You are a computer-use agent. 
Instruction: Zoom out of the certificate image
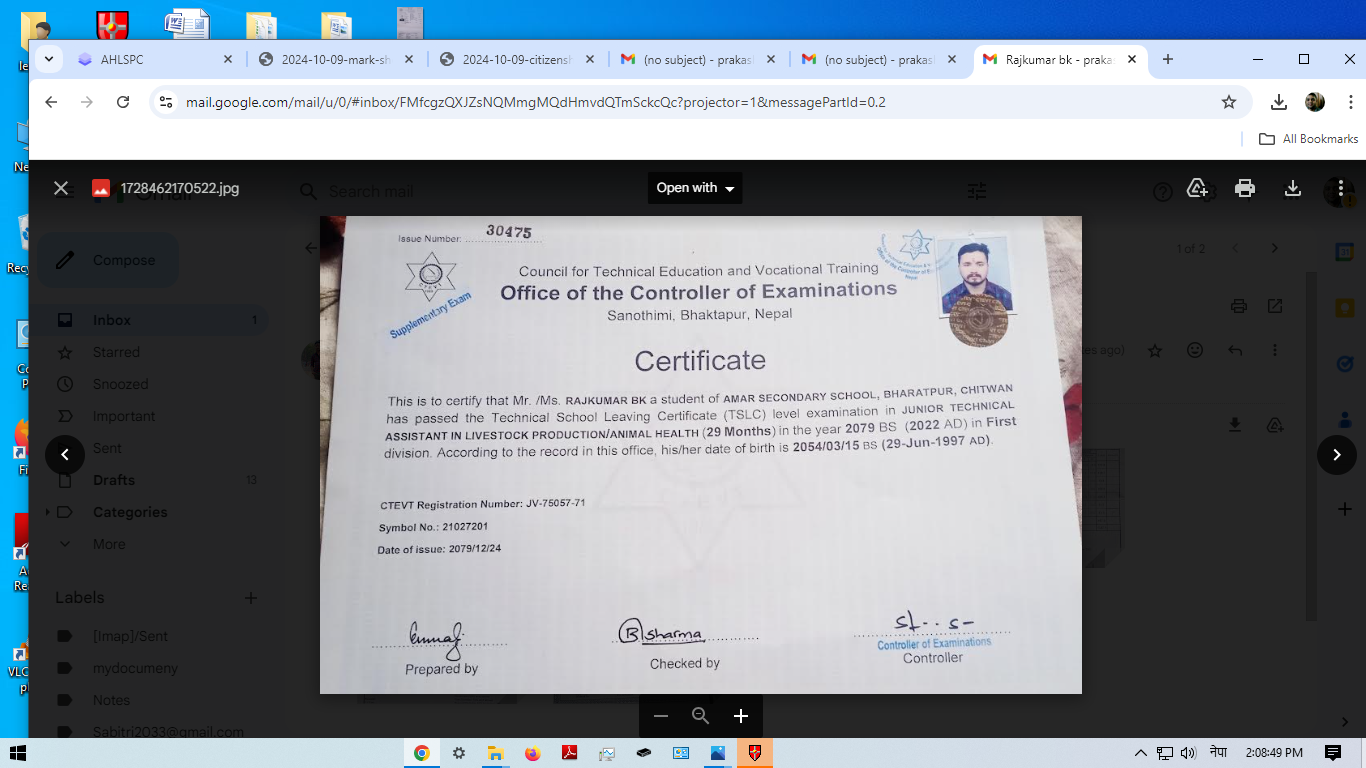click(661, 716)
